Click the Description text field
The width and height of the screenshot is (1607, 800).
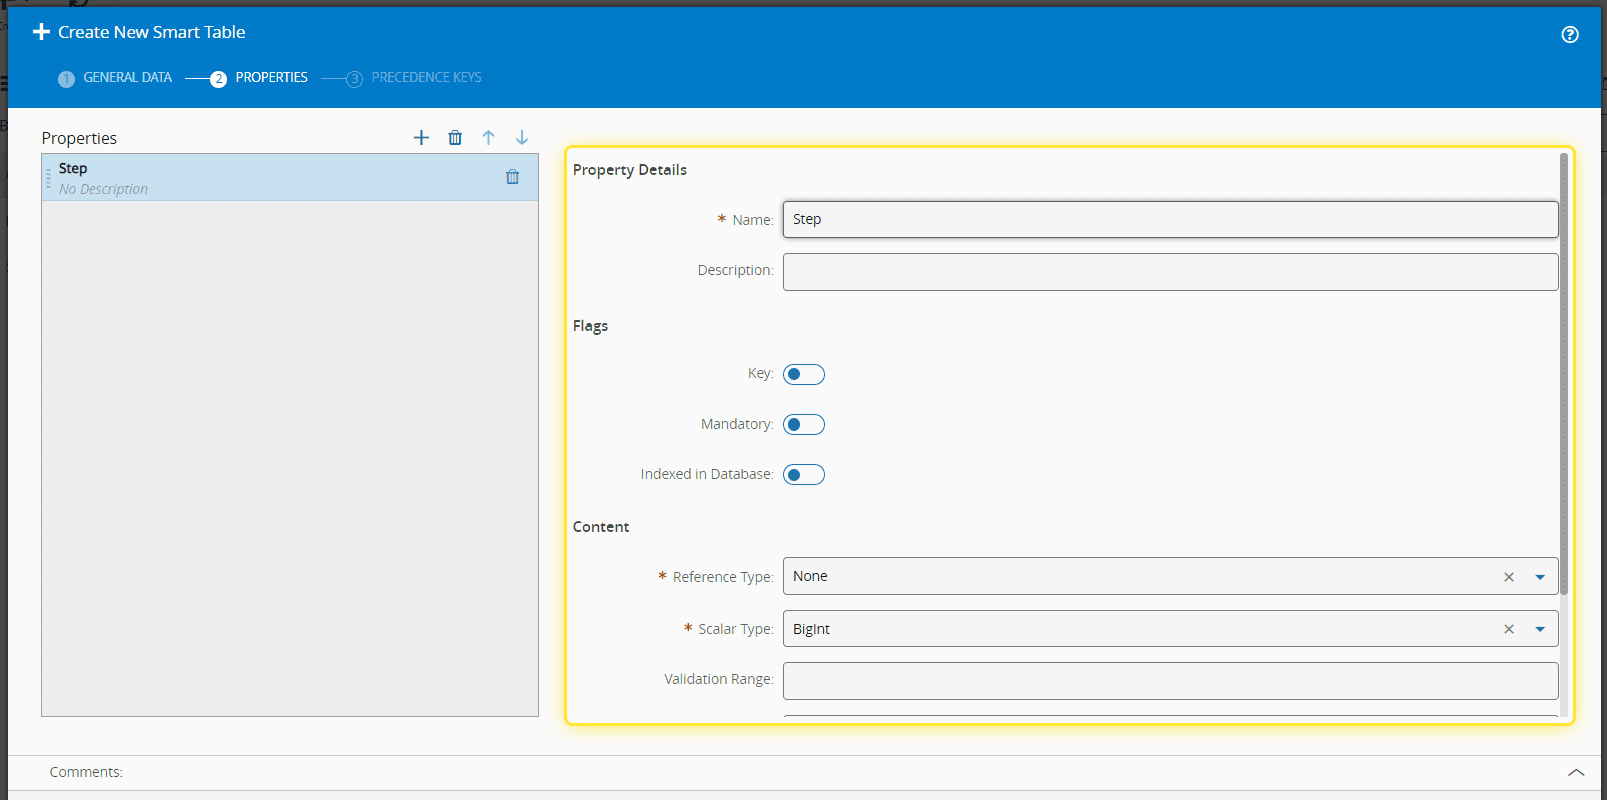[1169, 272]
